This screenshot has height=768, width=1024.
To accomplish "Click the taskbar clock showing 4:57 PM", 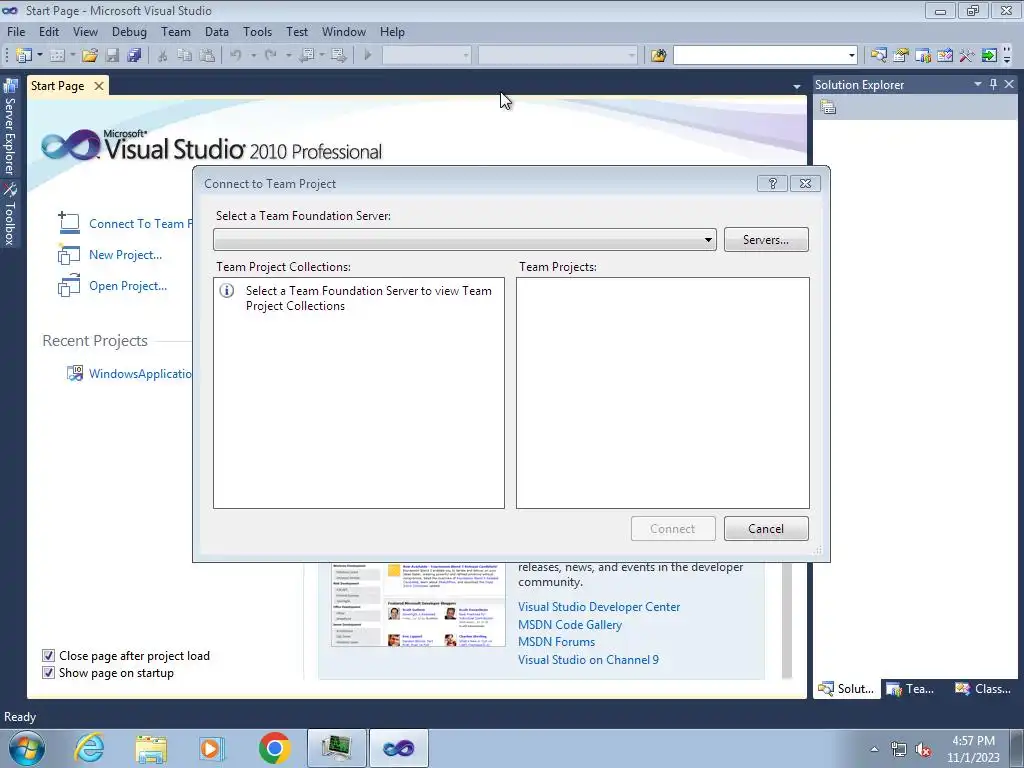I will pyautogui.click(x=973, y=749).
